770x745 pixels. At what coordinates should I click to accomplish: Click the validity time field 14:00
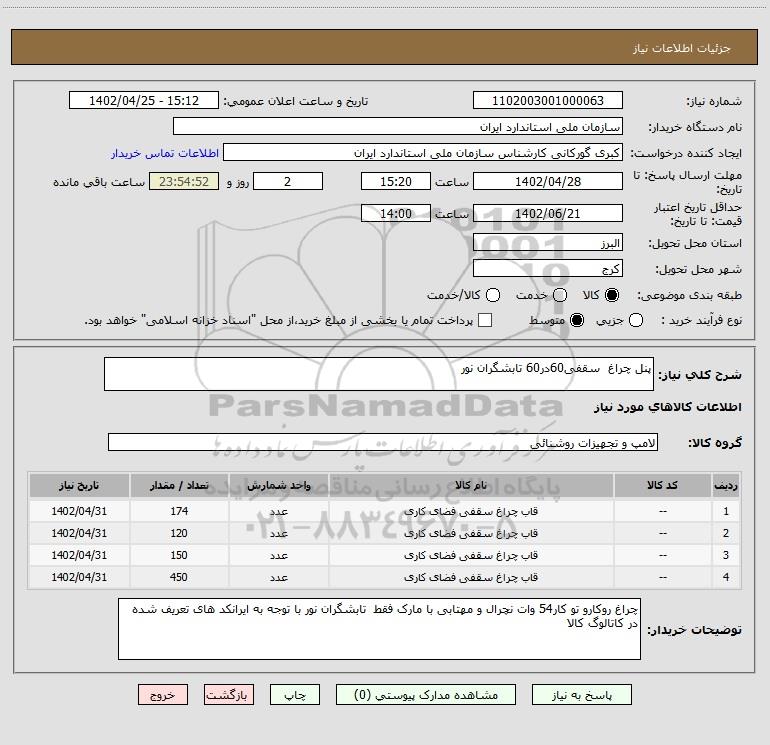(x=396, y=213)
